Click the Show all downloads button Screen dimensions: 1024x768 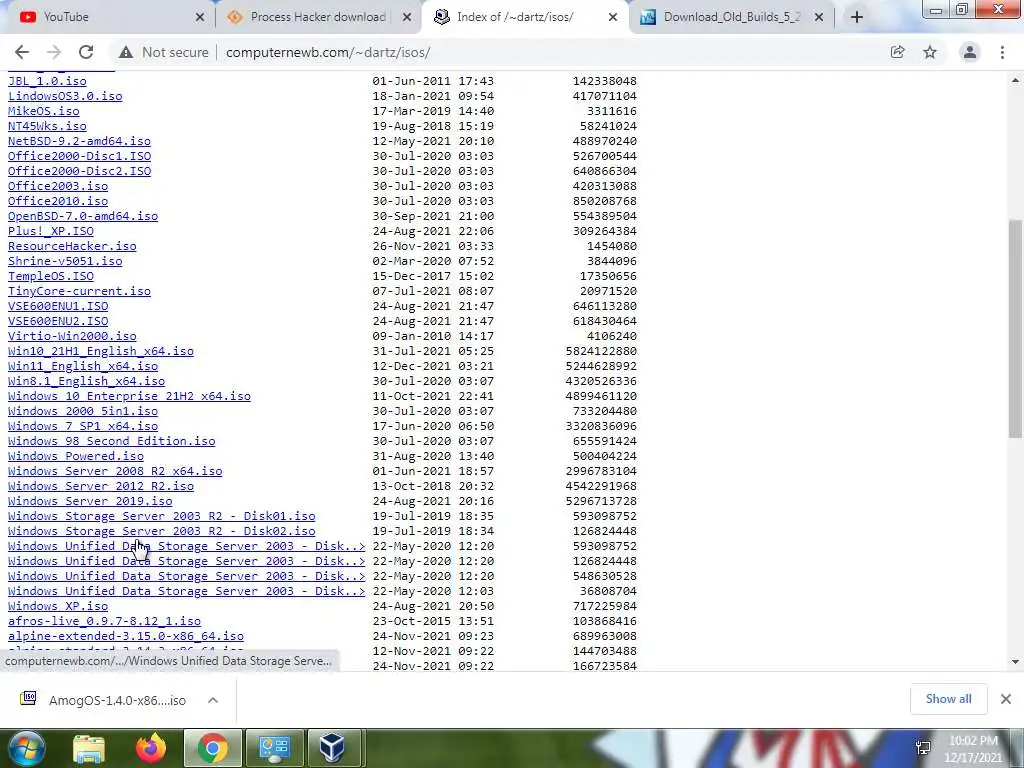(x=948, y=699)
